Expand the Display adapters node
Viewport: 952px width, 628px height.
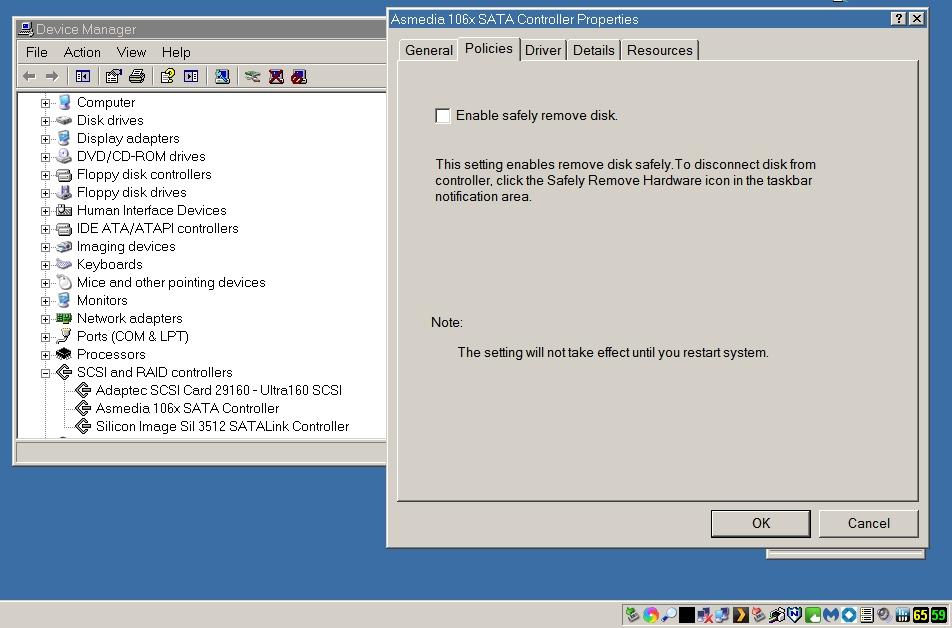click(x=45, y=139)
